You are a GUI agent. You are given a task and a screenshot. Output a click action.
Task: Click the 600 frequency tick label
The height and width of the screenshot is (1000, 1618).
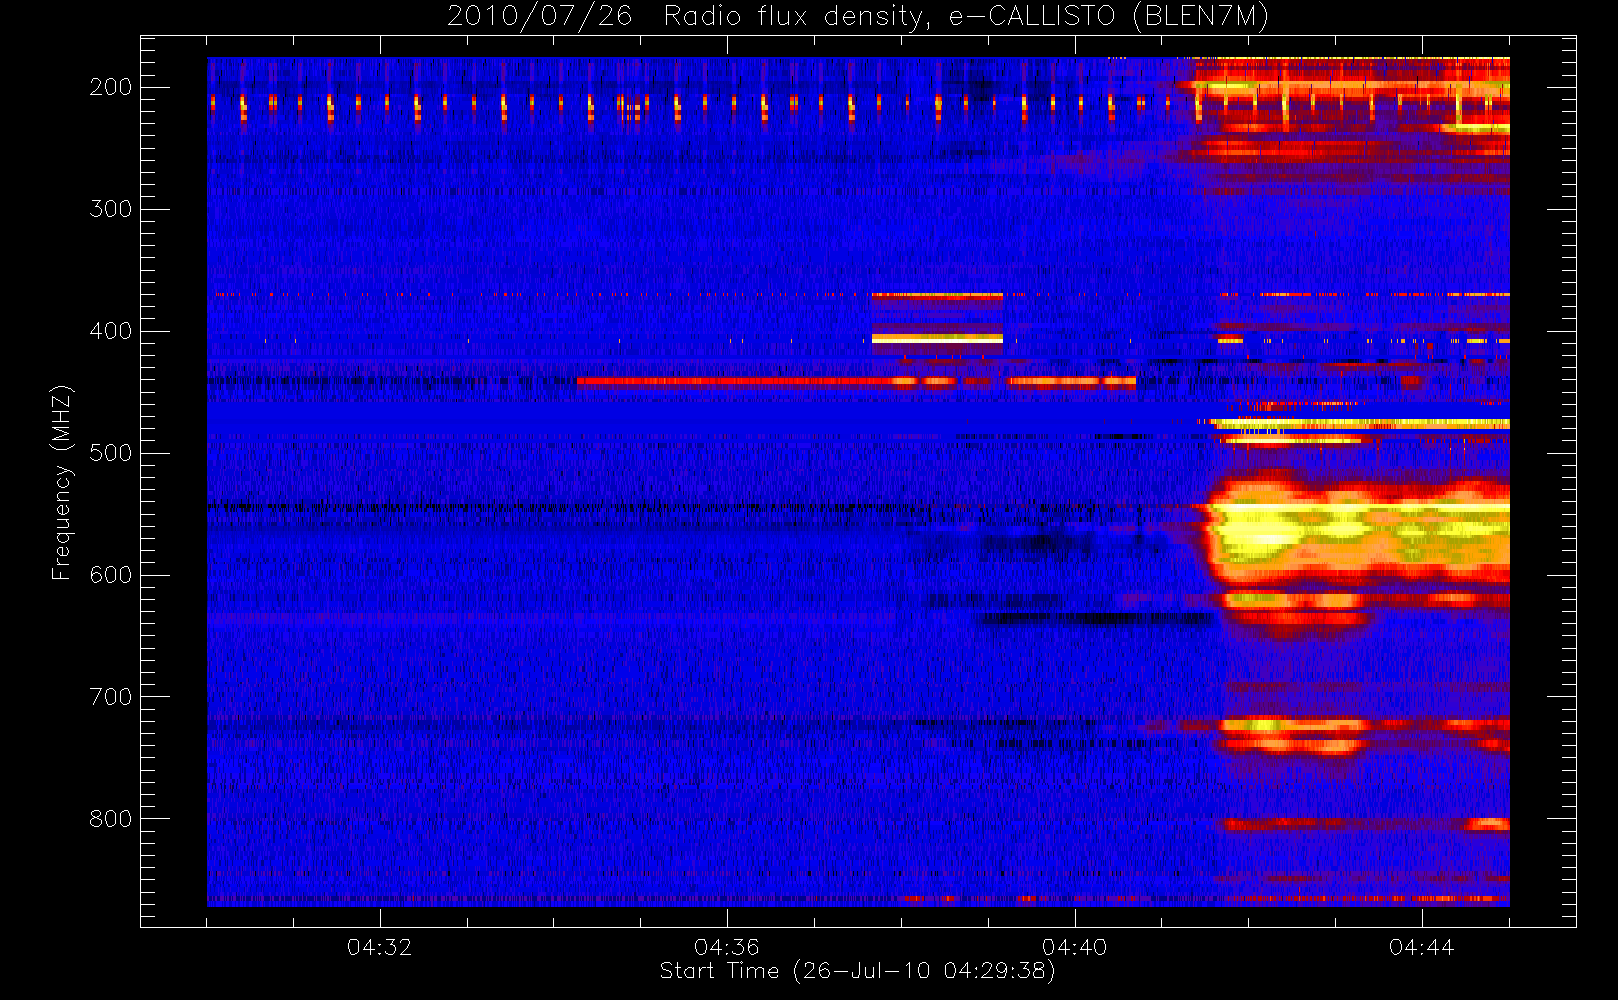pyautogui.click(x=110, y=575)
